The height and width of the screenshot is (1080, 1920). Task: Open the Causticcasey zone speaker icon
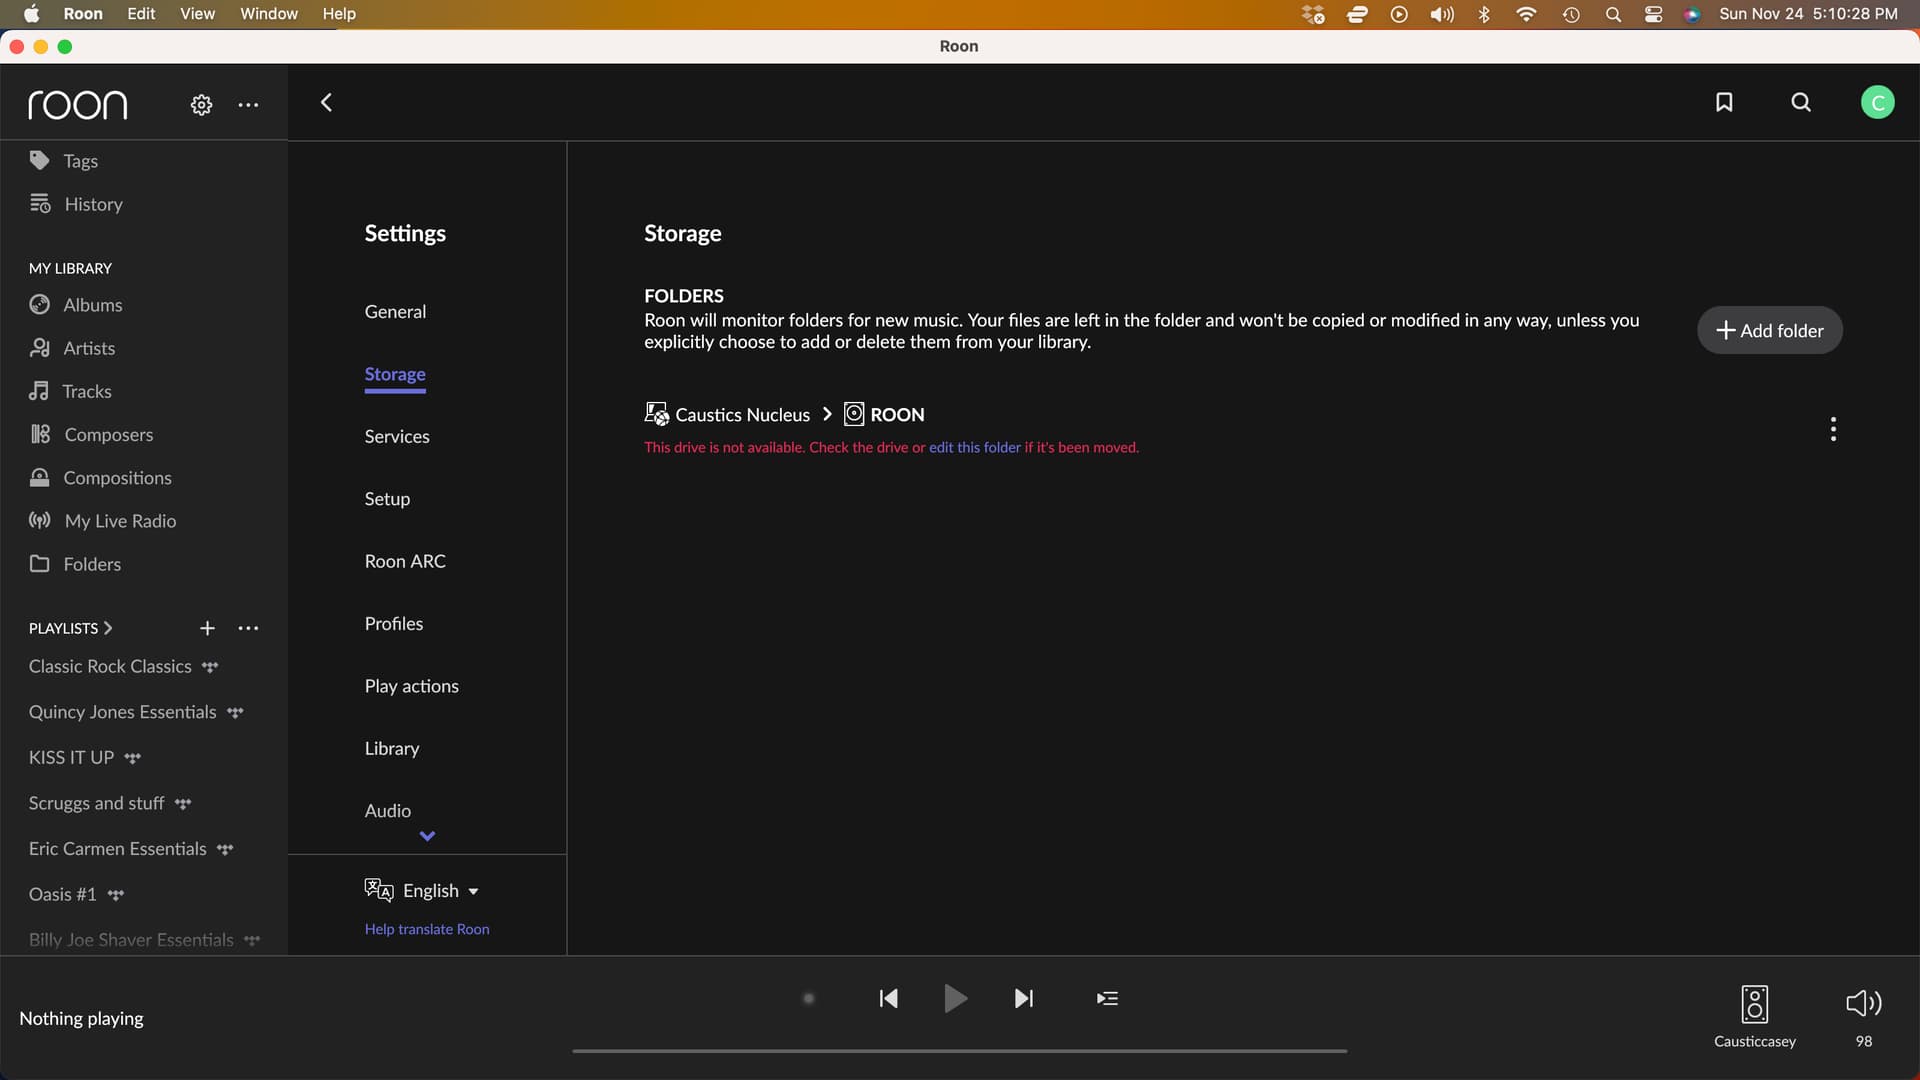tap(1754, 1005)
